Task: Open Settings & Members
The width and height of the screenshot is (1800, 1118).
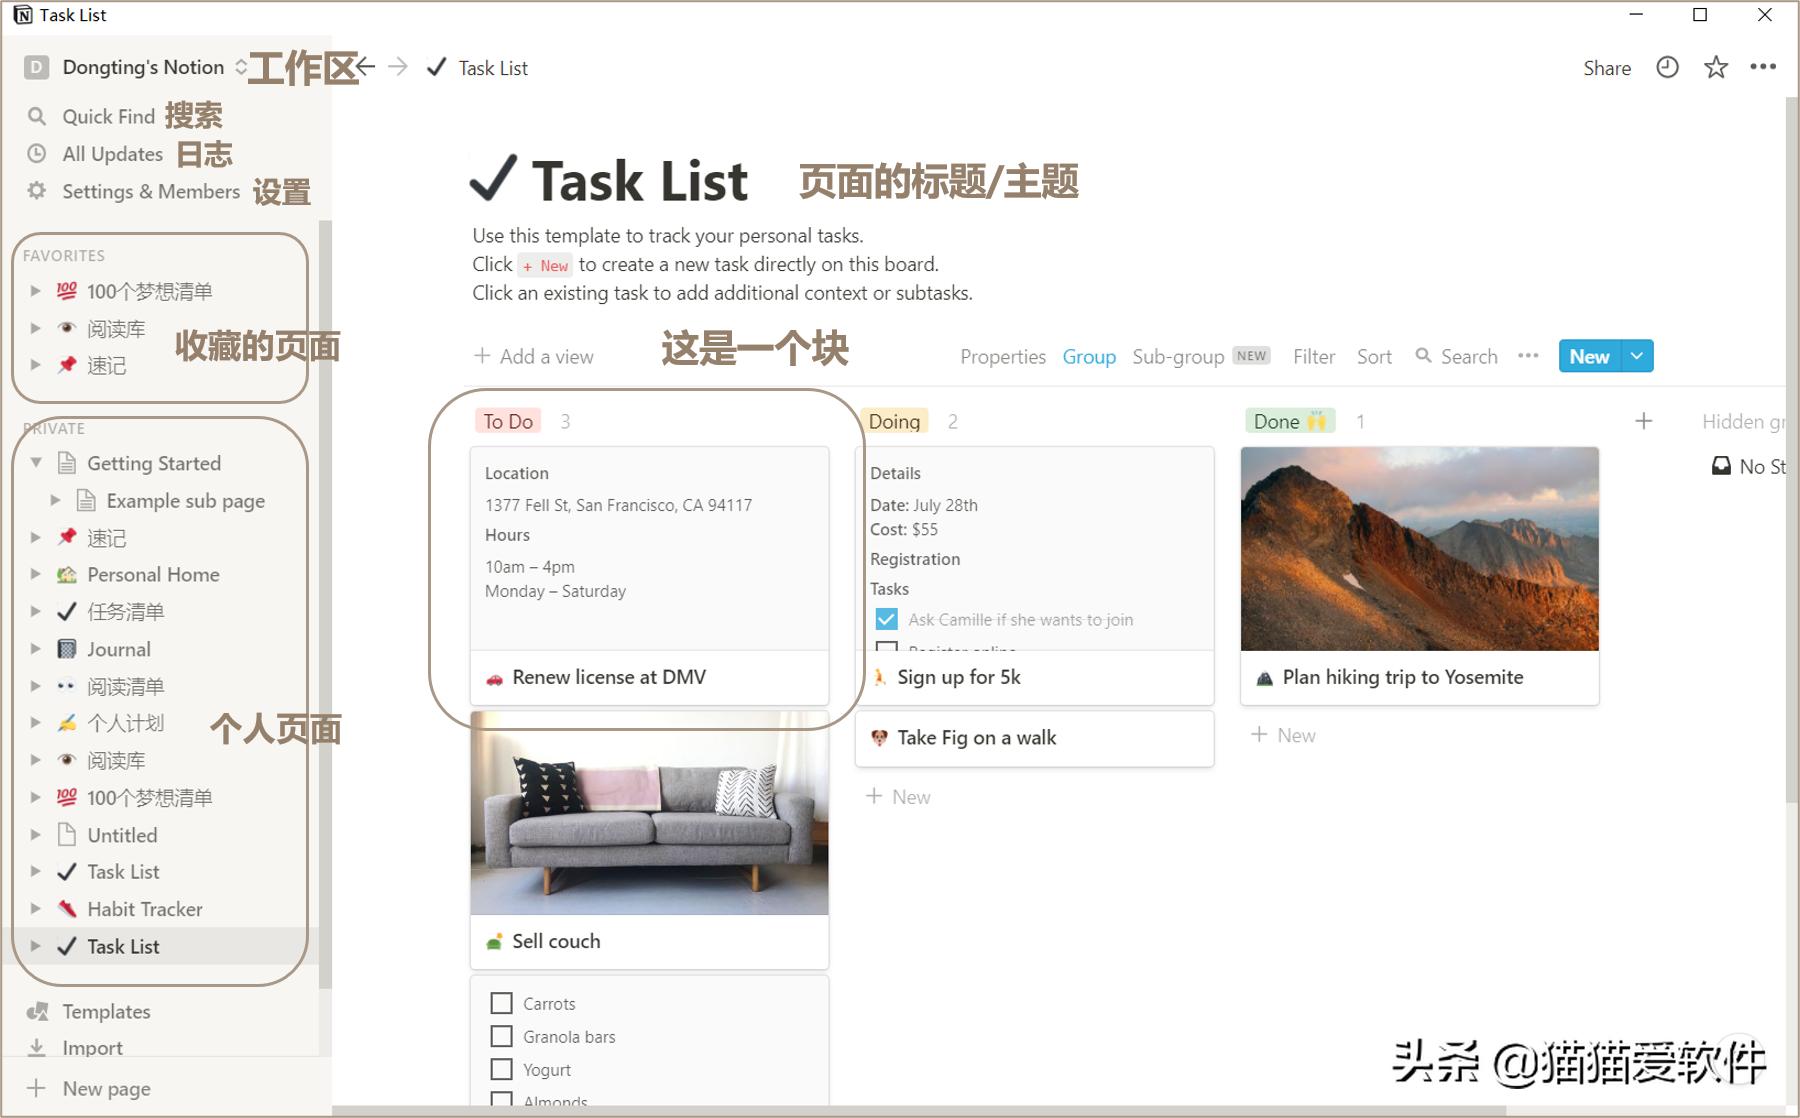Action: coord(150,191)
